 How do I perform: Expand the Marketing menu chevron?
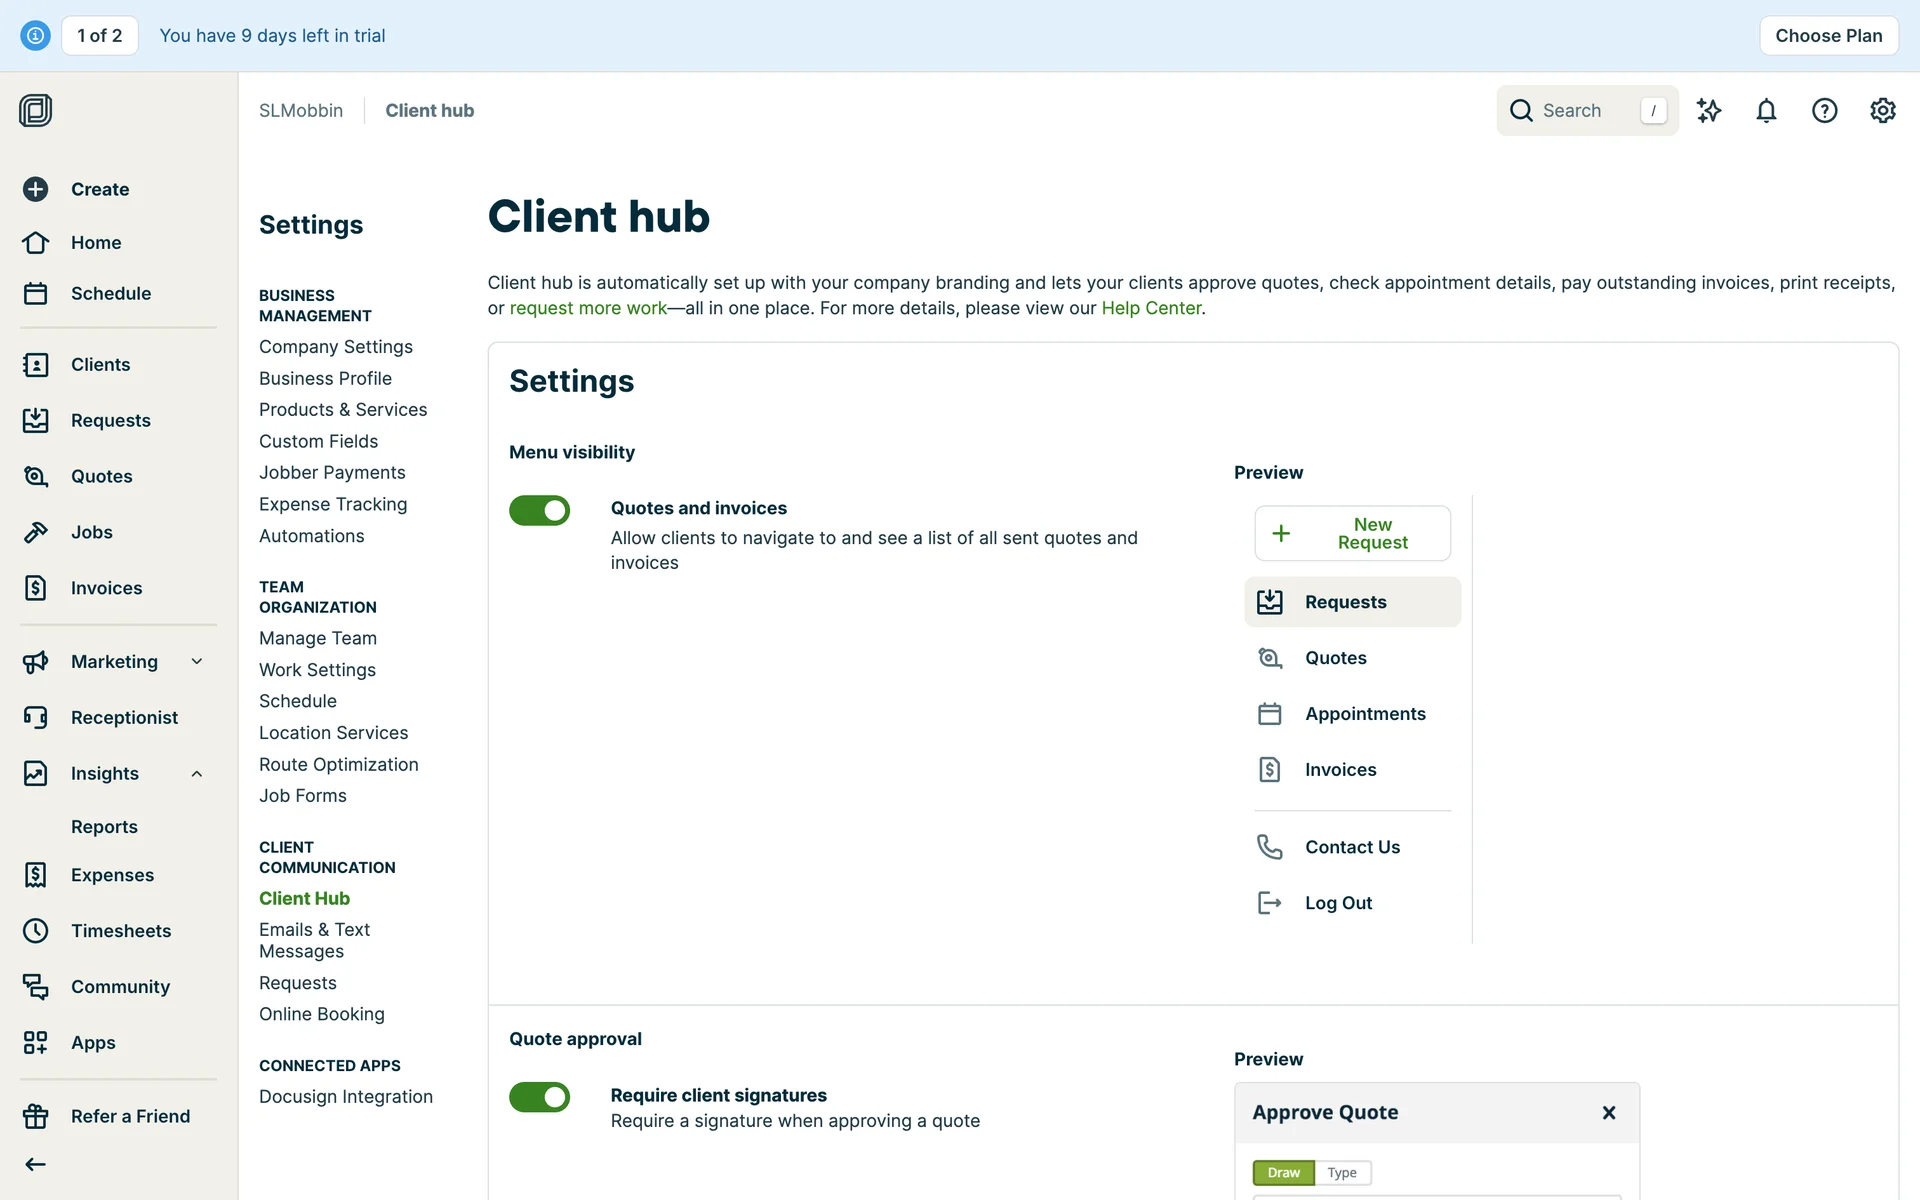197,661
